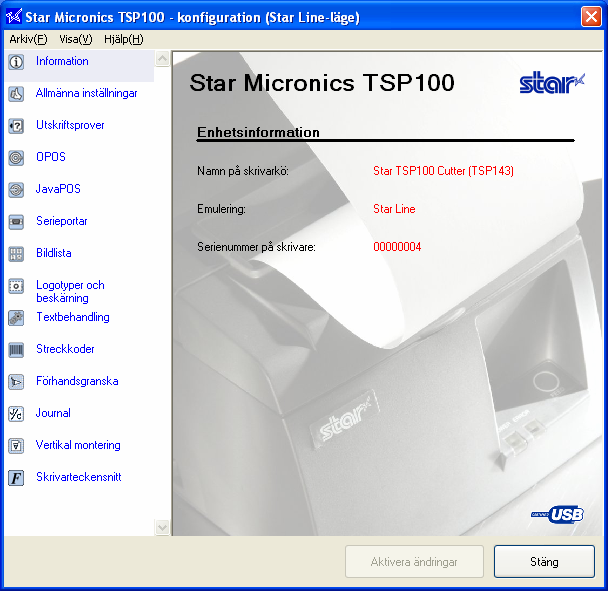608x591 pixels.
Task: Click the blue Star logo
Action: [x=552, y=82]
